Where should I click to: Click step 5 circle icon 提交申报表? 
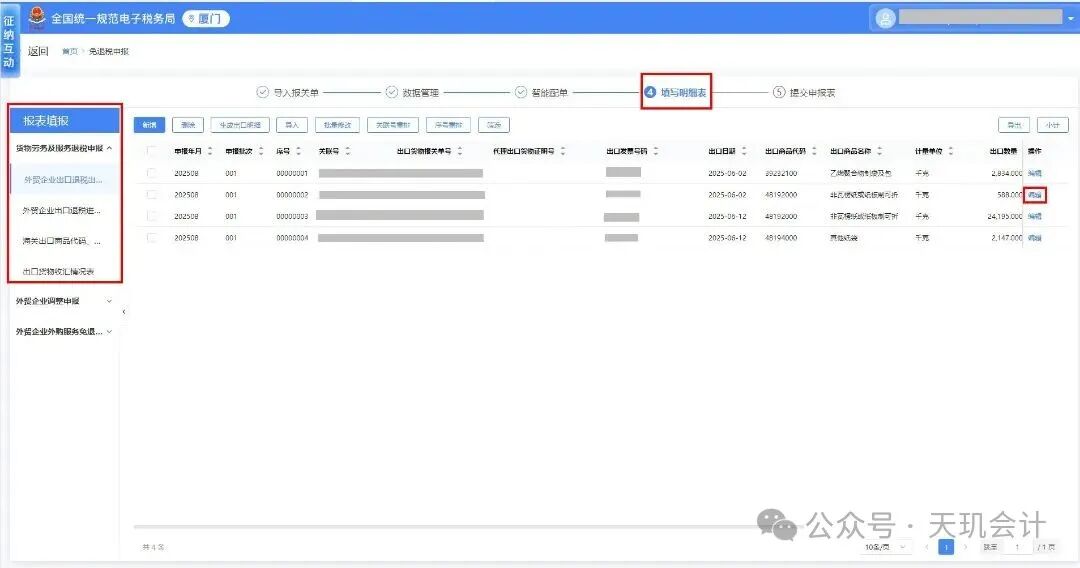coord(779,92)
